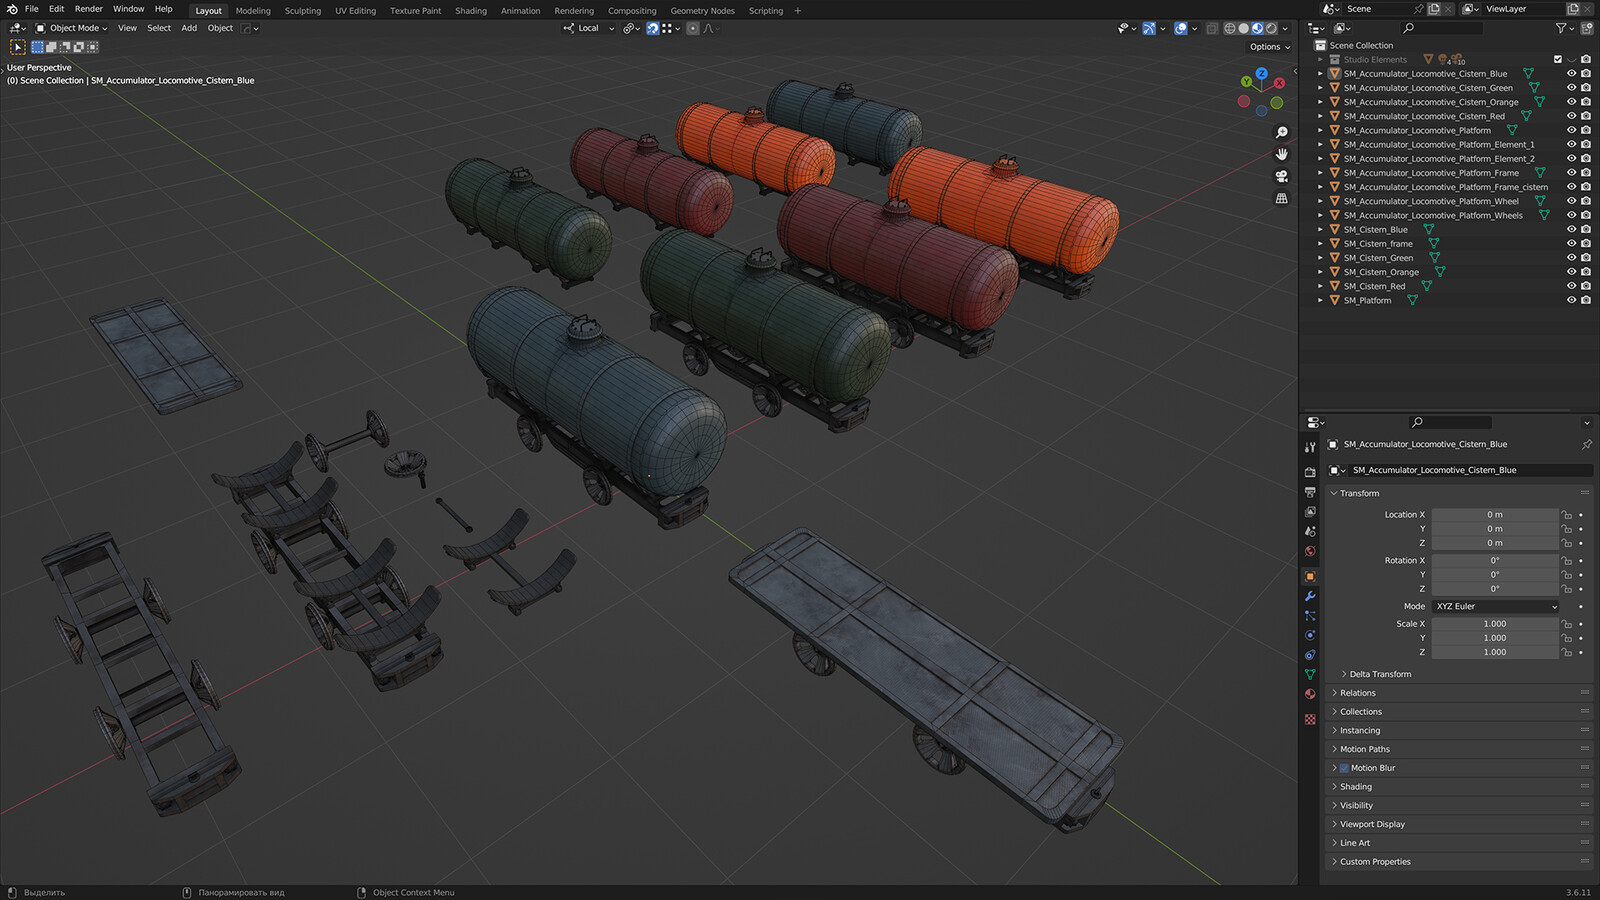Open the XYZ Euler rotation mode dropdown

tap(1496, 606)
